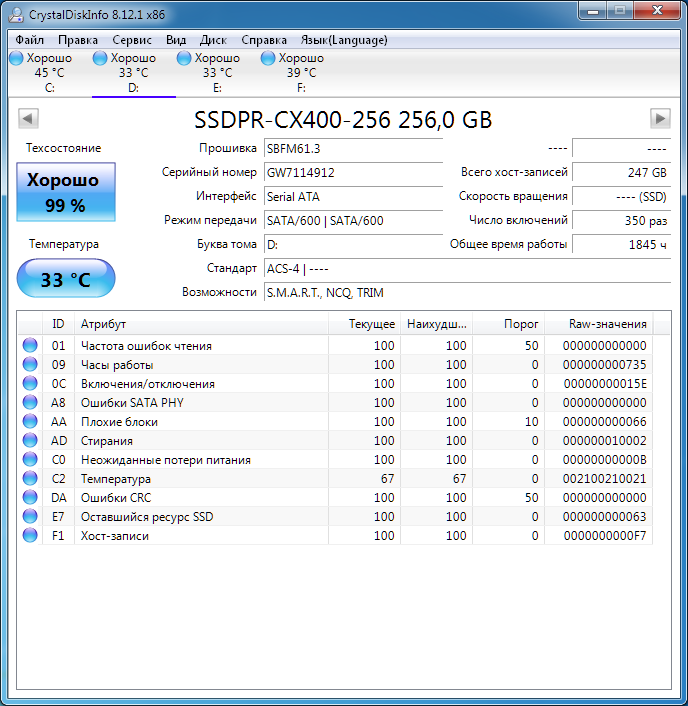
Task: Select the Ошибки CRC attribute row
Action: point(335,497)
